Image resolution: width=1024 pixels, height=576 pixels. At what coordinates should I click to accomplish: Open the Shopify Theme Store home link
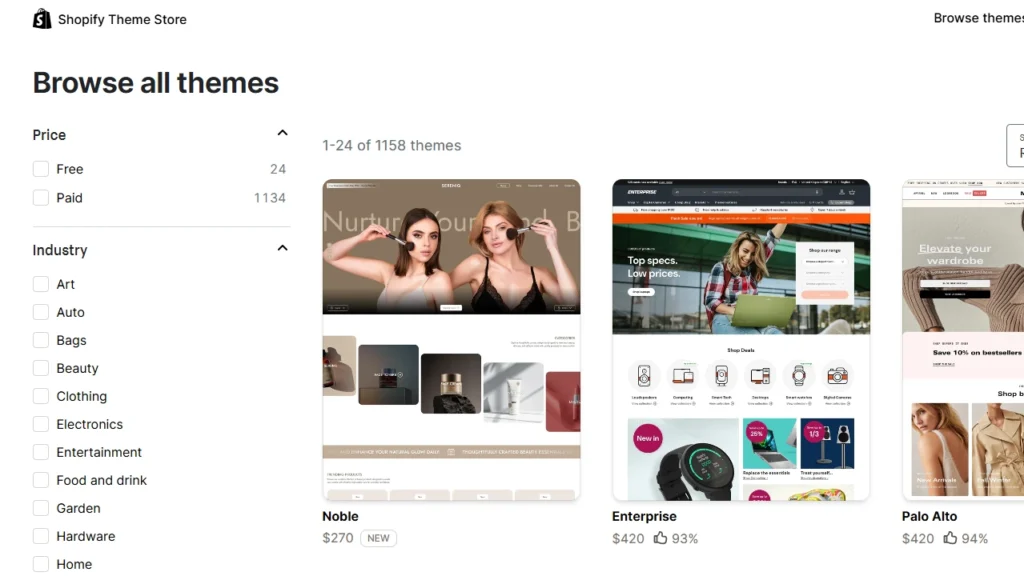tap(110, 20)
